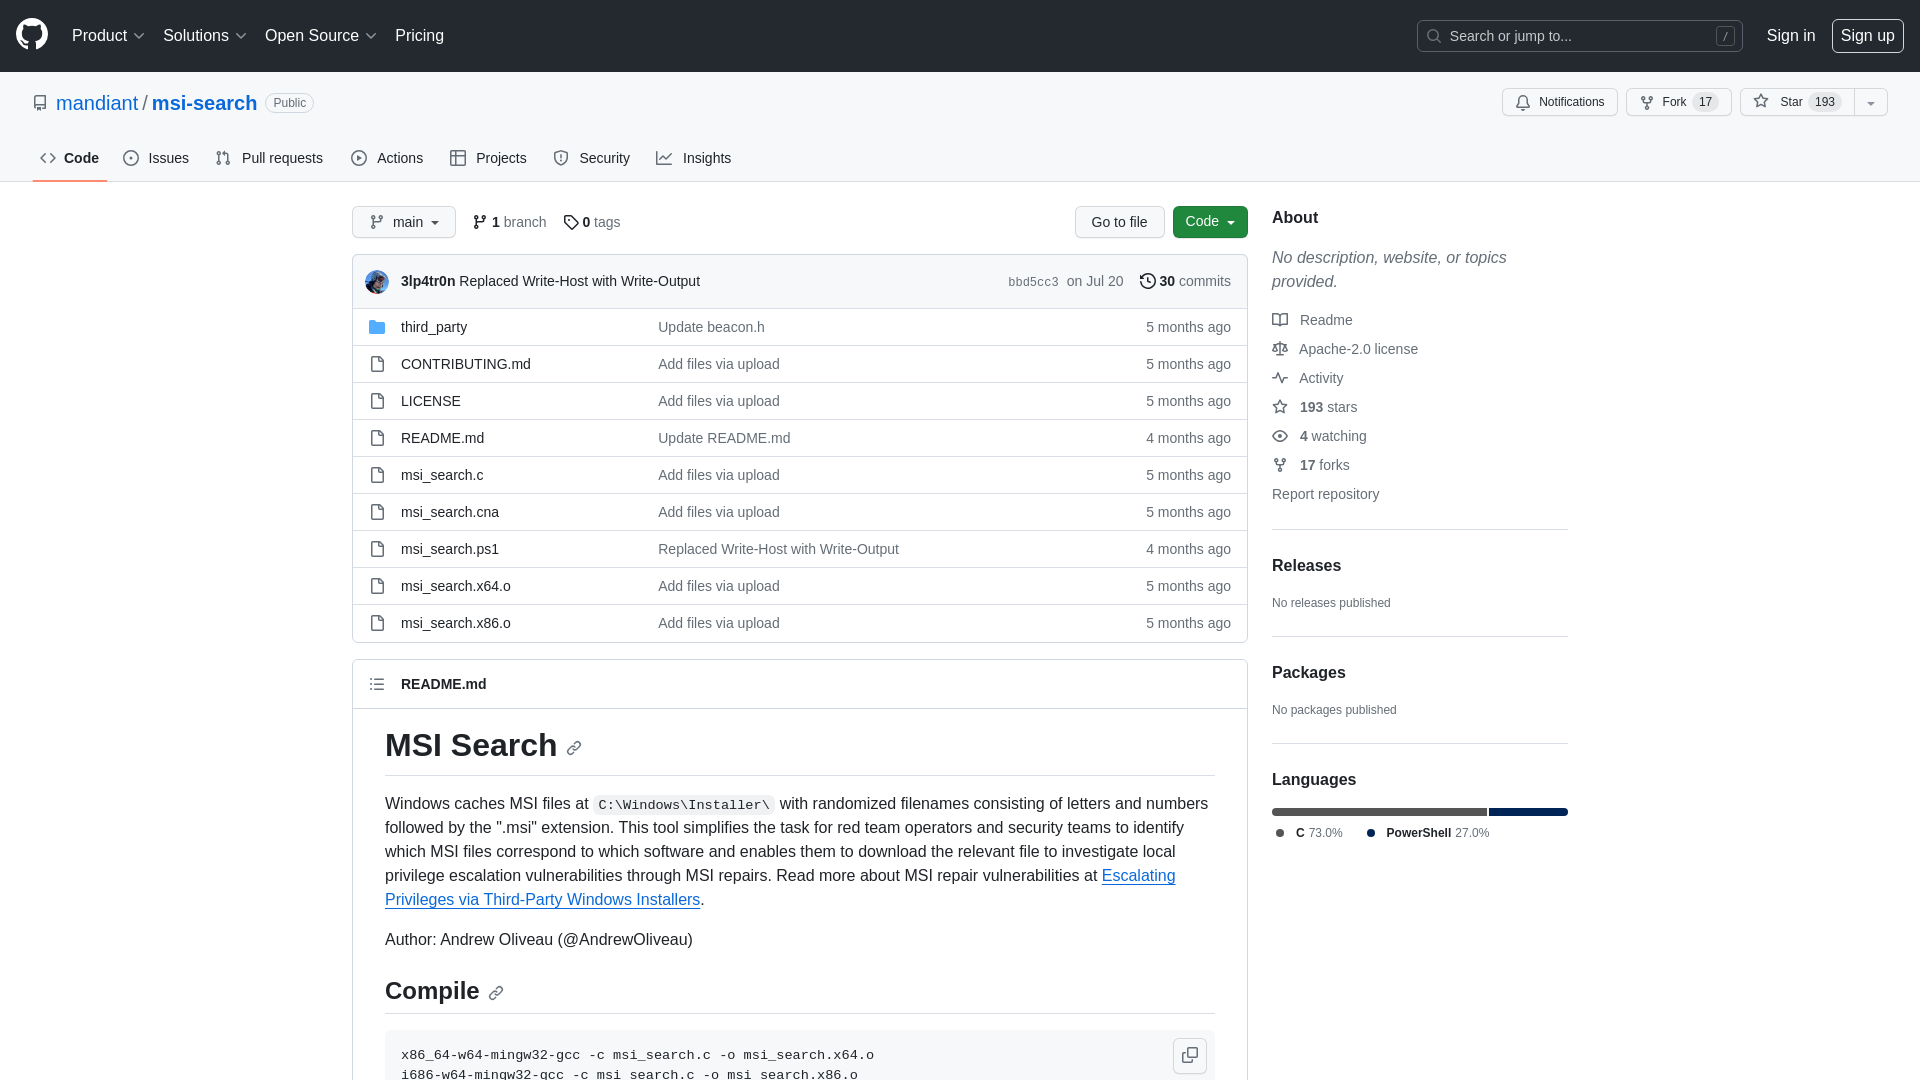Click the Sign up button
This screenshot has height=1080, width=1920.
pyautogui.click(x=1867, y=36)
